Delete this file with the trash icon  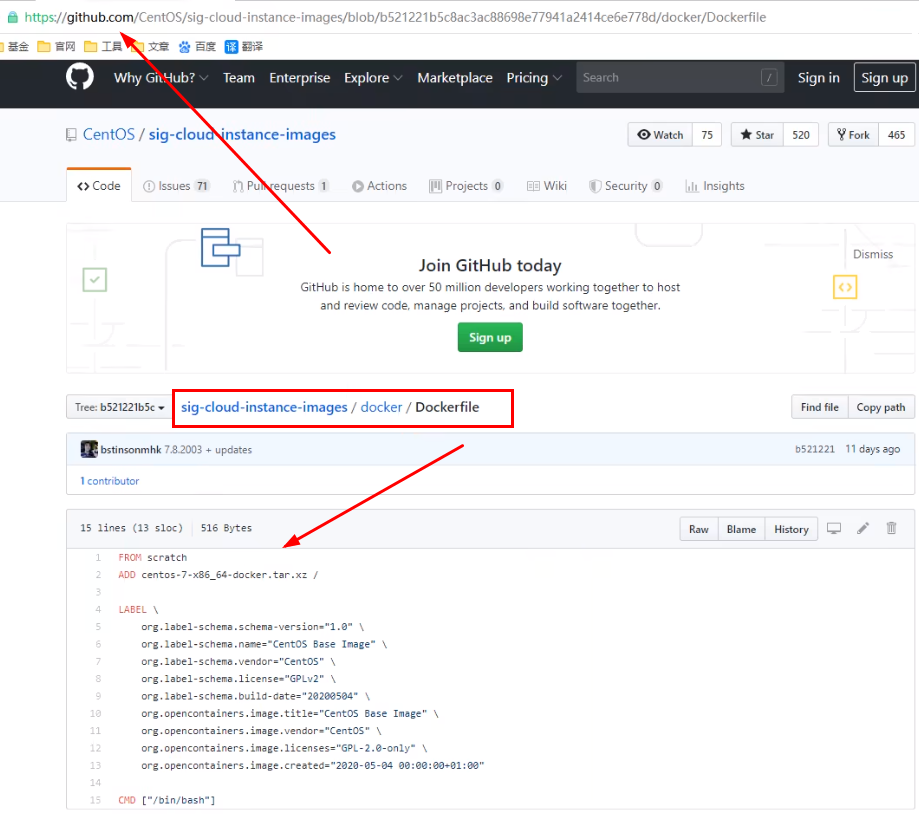pos(891,528)
